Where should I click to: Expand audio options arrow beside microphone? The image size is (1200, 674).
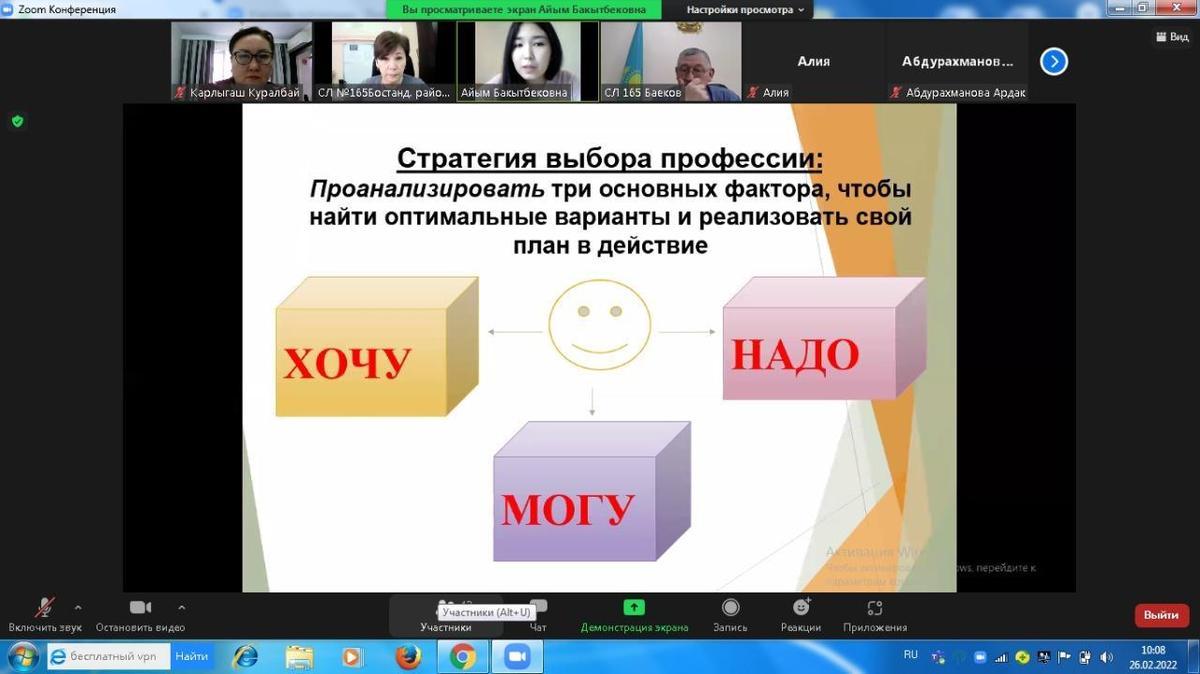coord(78,607)
